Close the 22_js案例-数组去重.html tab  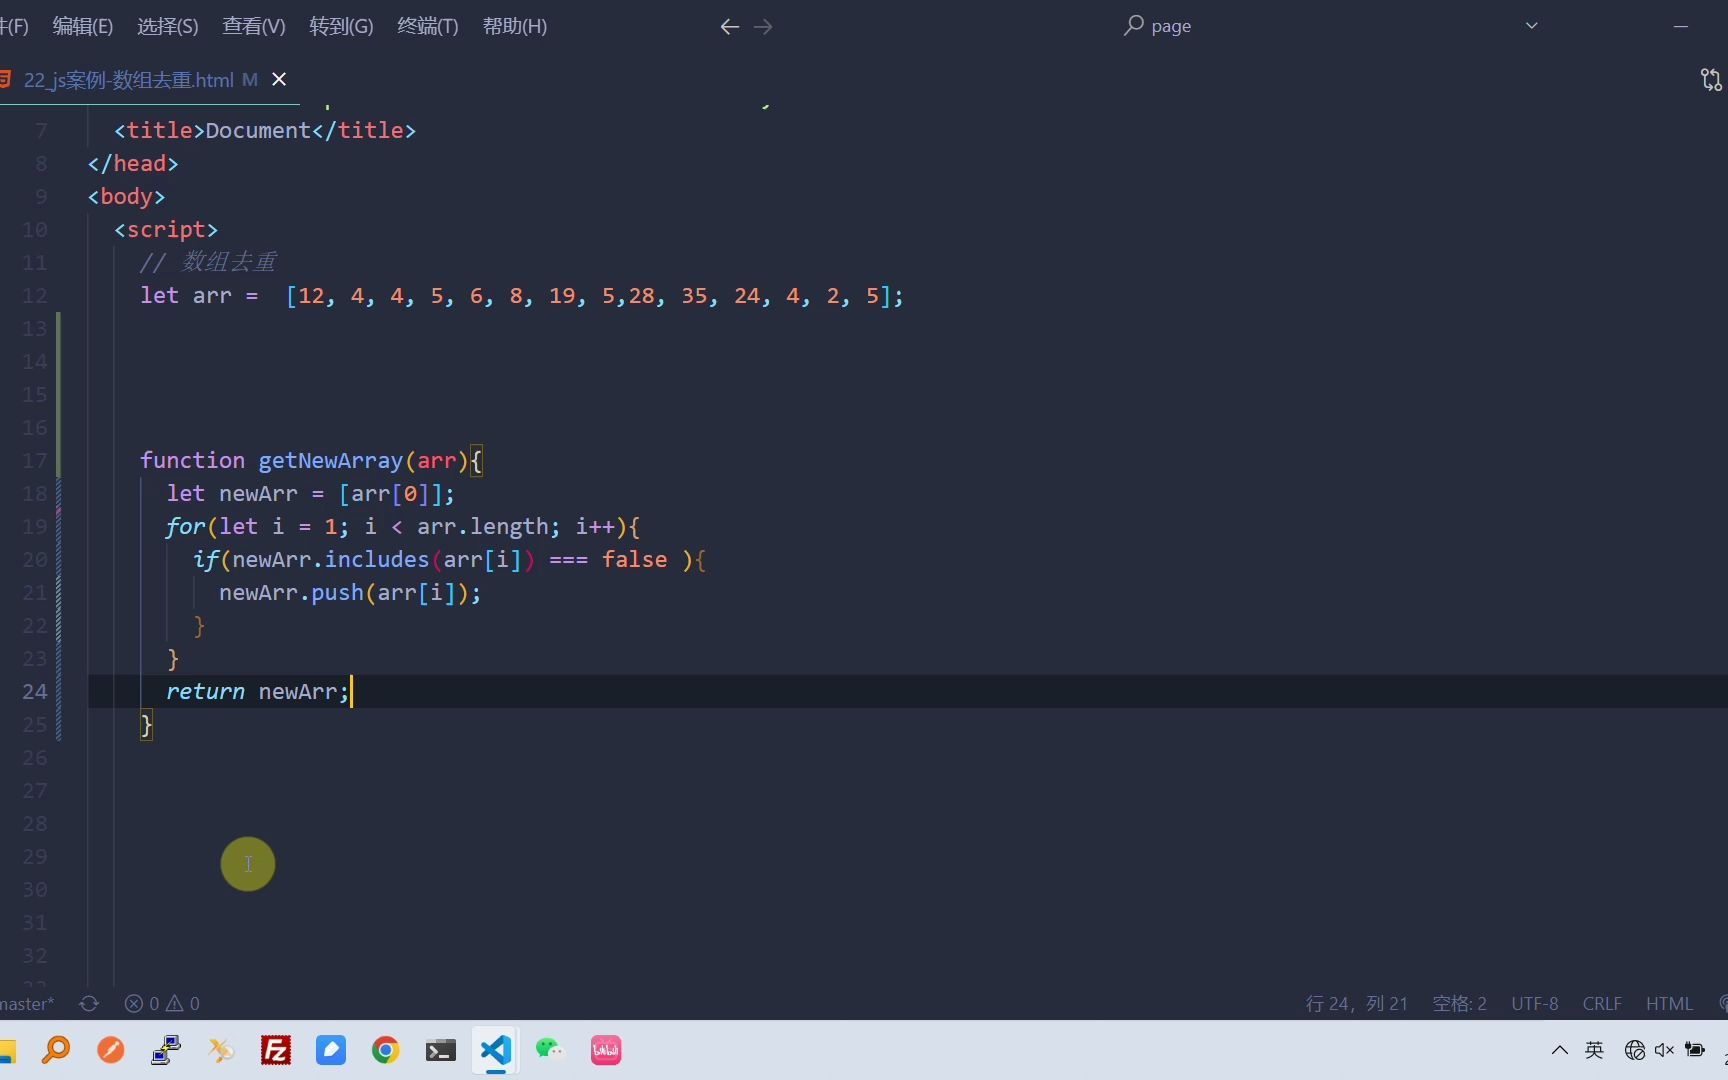[279, 79]
